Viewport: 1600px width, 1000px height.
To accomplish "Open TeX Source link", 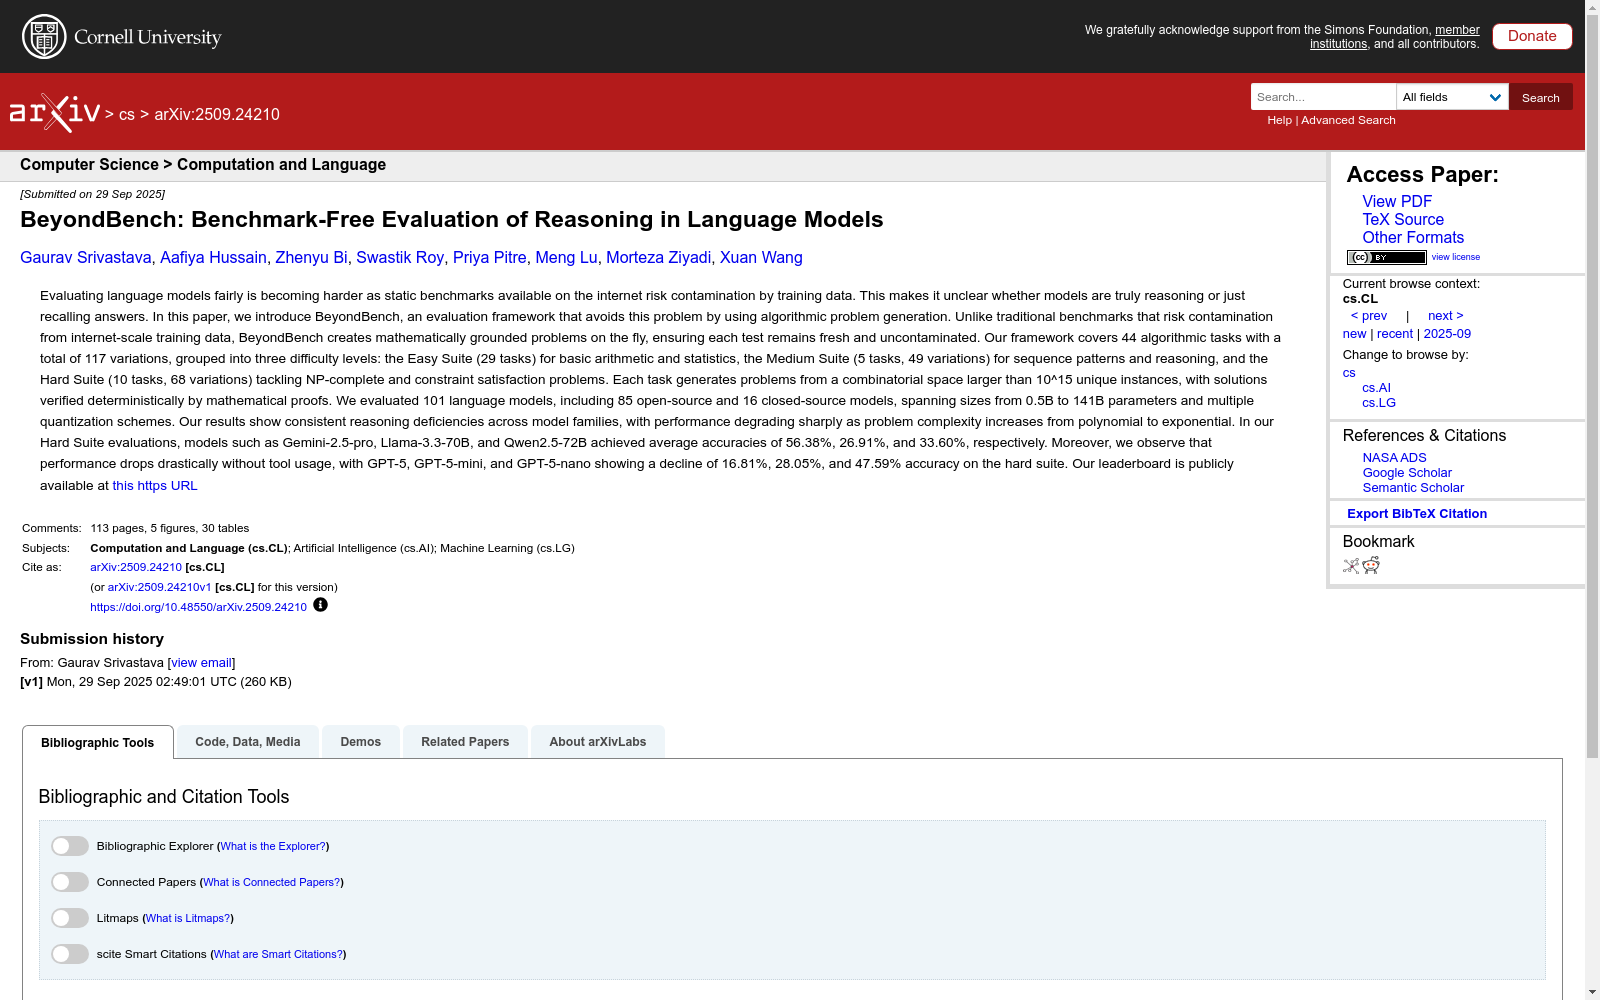I will (1403, 219).
